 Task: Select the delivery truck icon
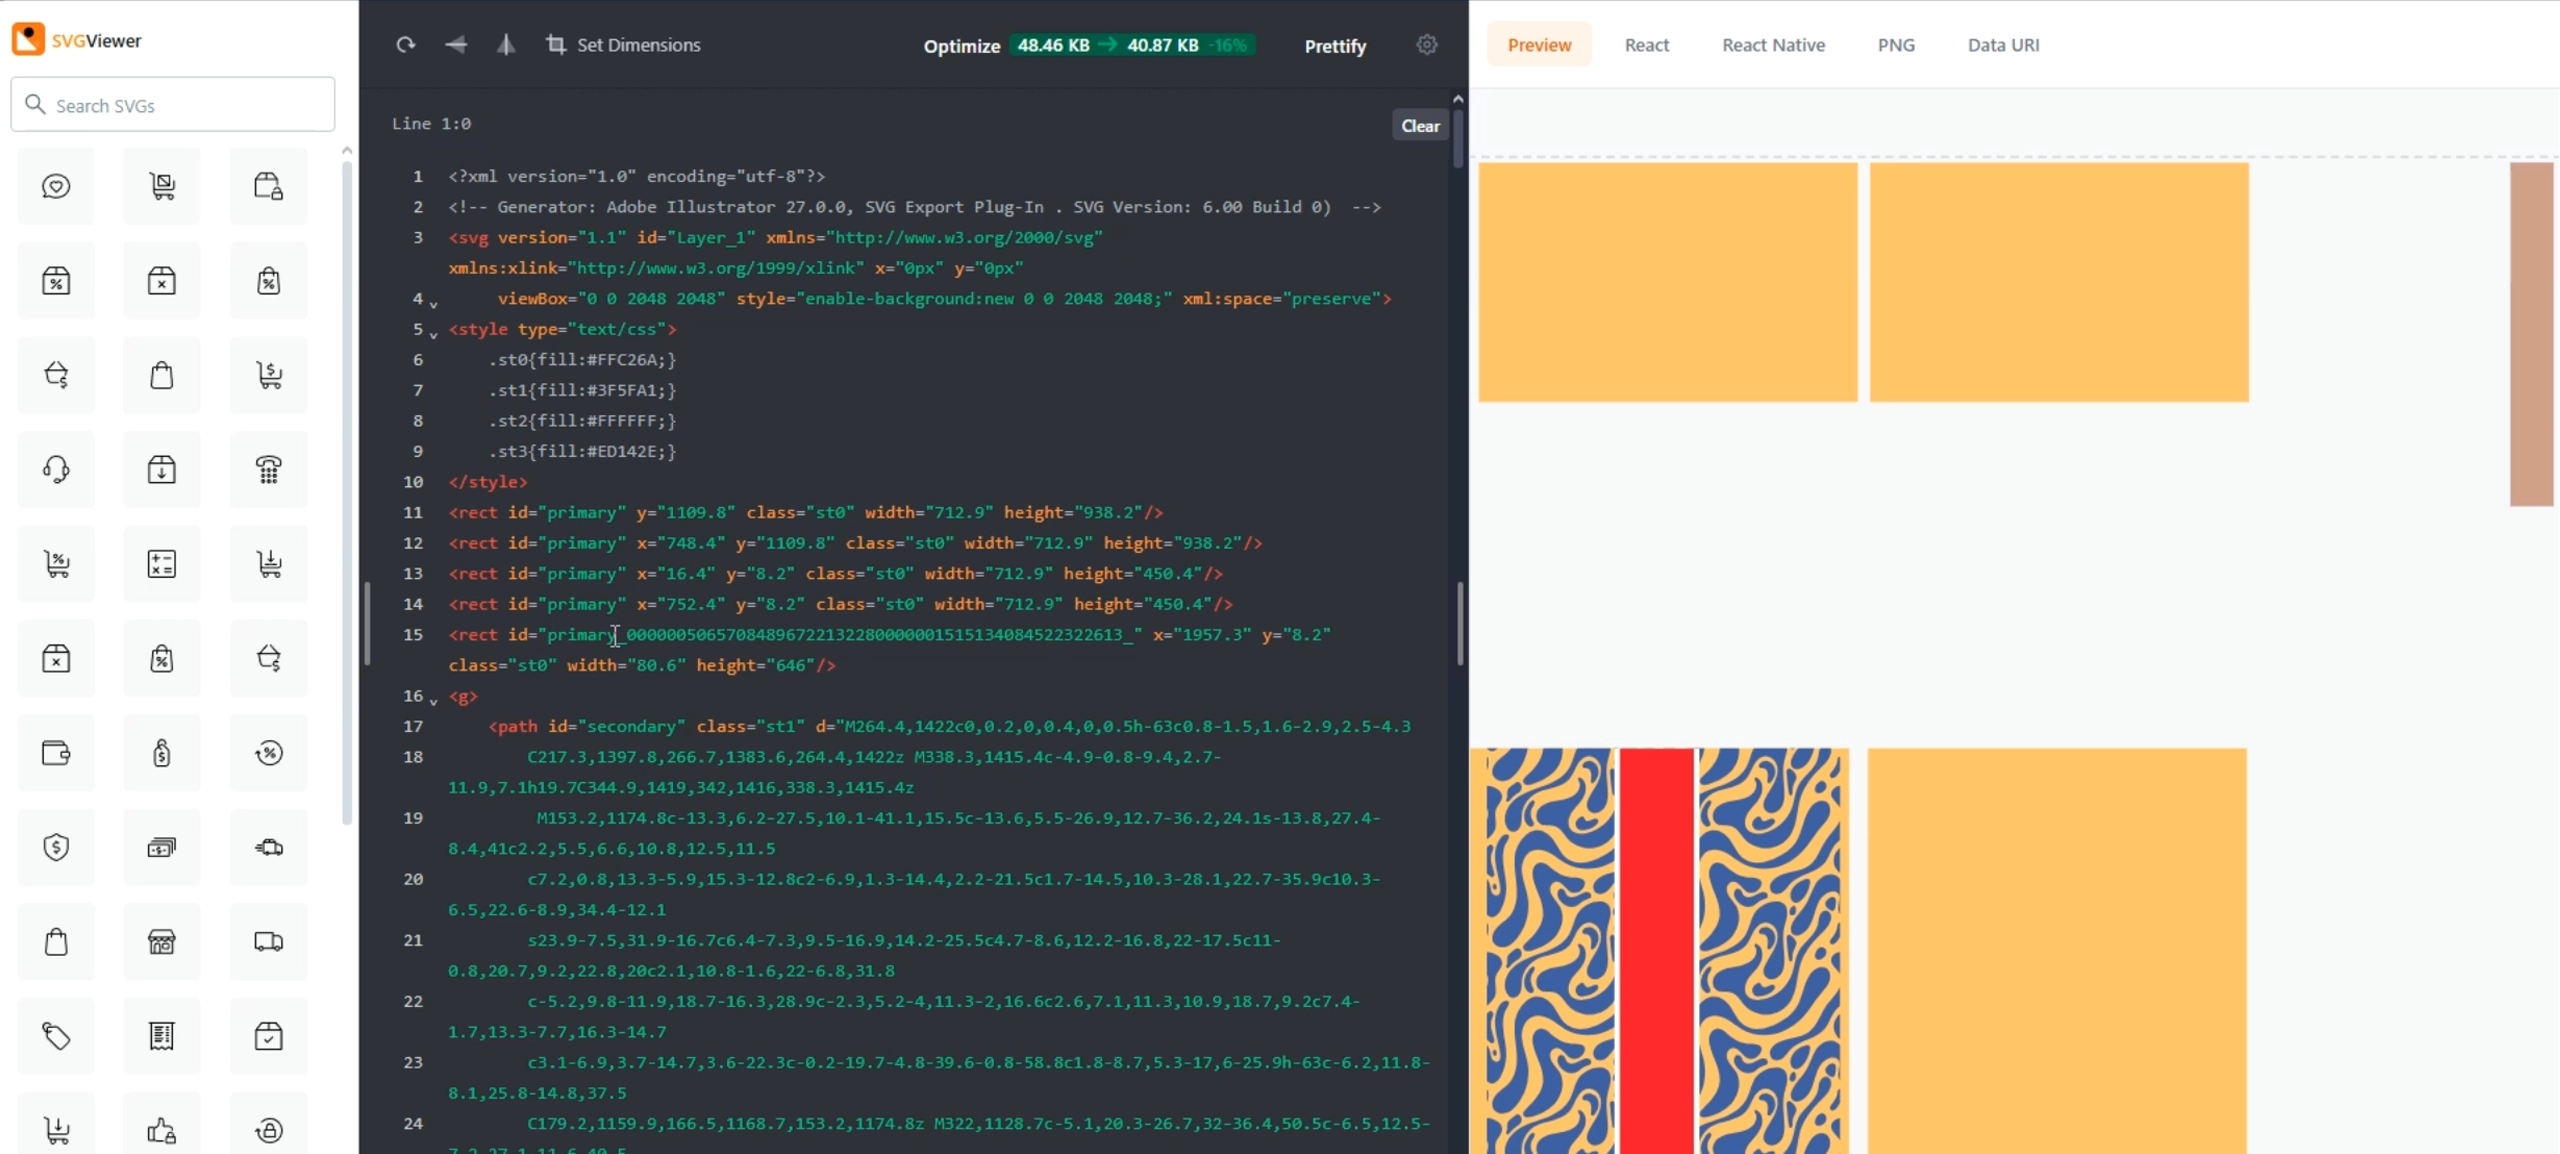[268, 942]
